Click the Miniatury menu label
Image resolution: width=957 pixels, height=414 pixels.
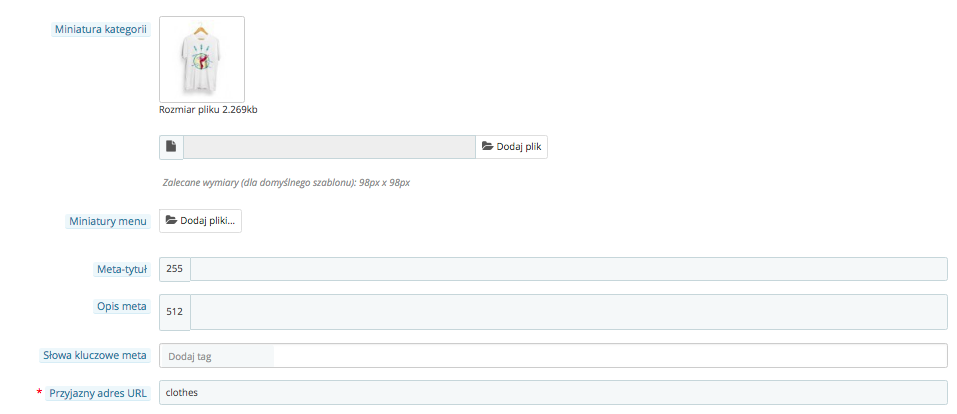[x=108, y=221]
